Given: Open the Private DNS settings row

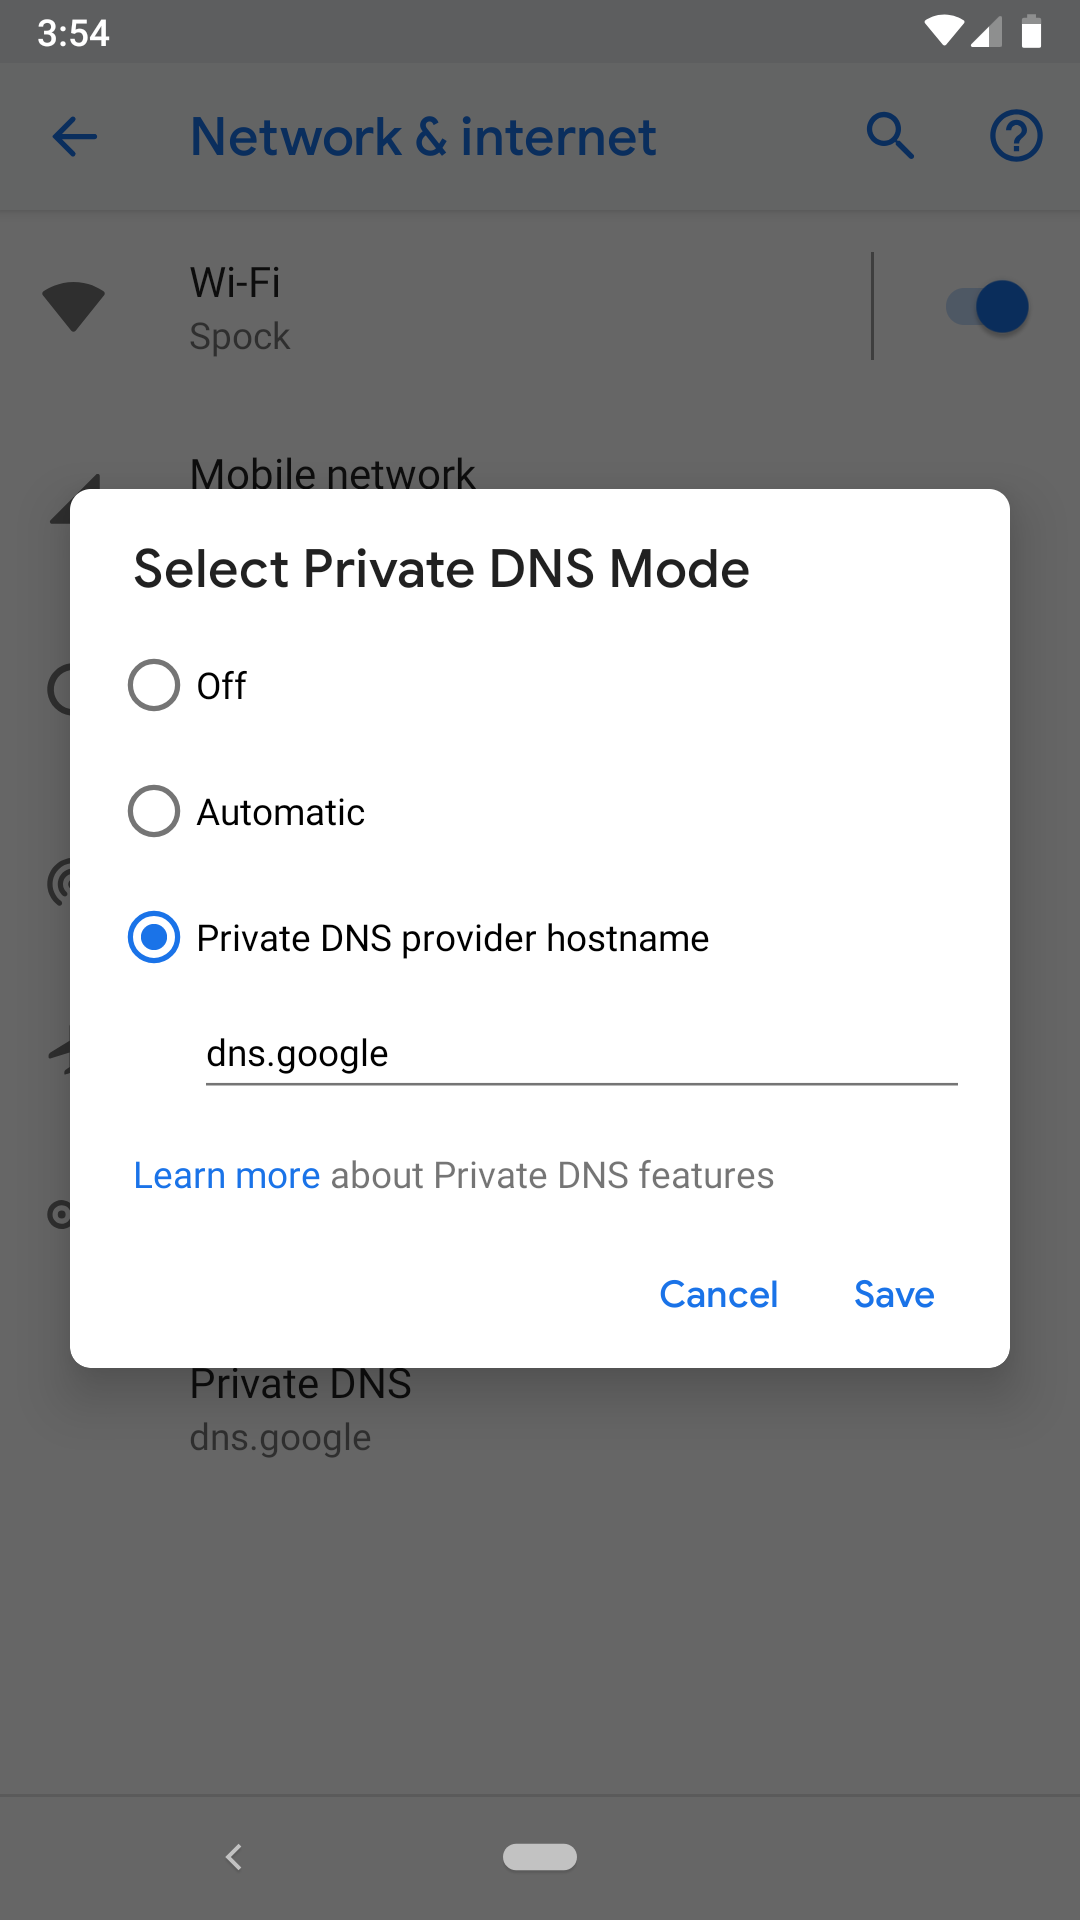Looking at the screenshot, I should pyautogui.click(x=540, y=1412).
